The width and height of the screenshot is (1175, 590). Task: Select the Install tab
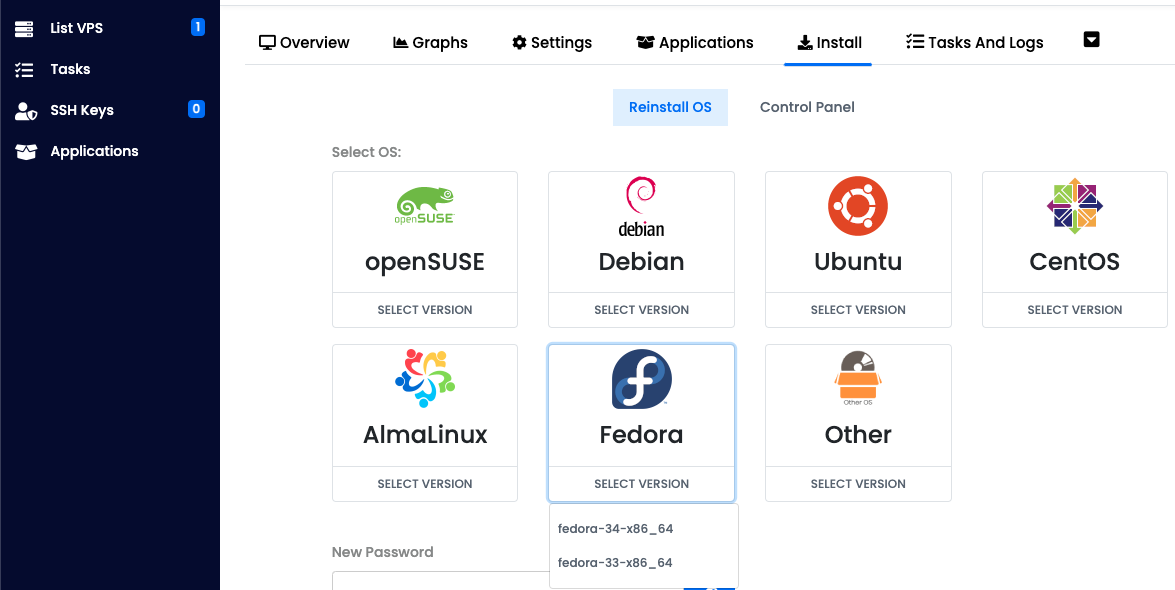[x=829, y=43]
